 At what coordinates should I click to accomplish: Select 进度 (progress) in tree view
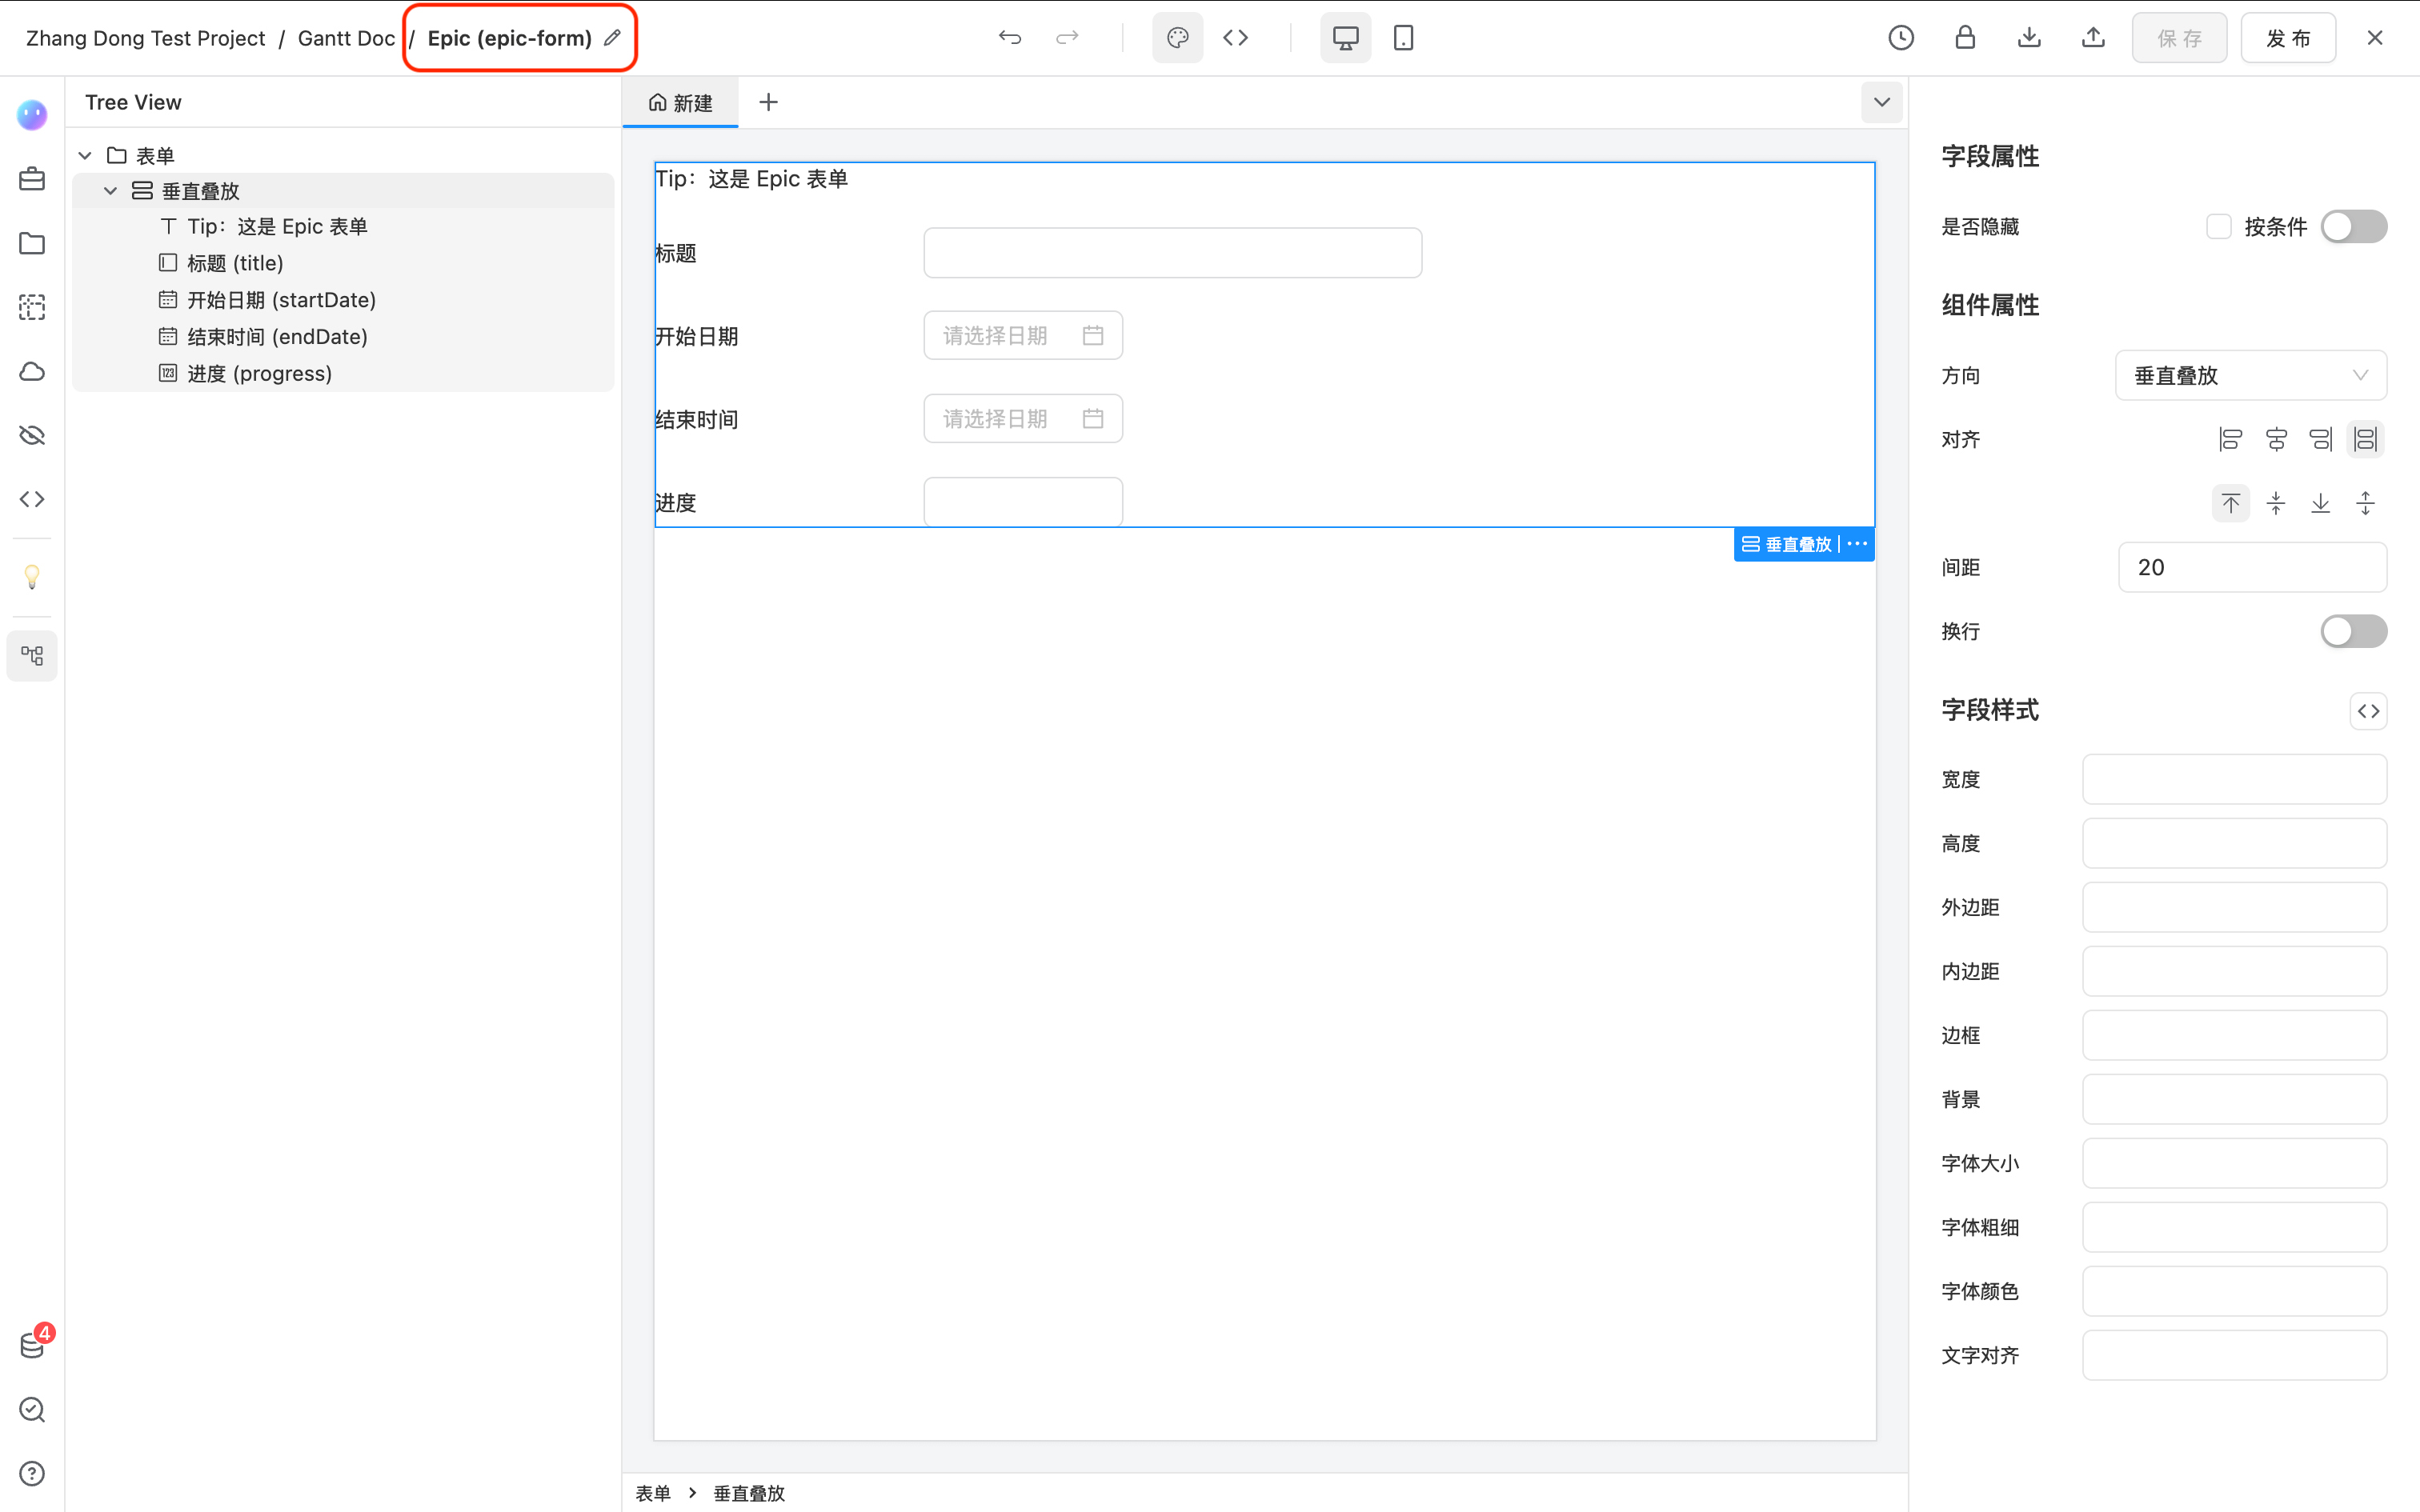click(x=259, y=373)
